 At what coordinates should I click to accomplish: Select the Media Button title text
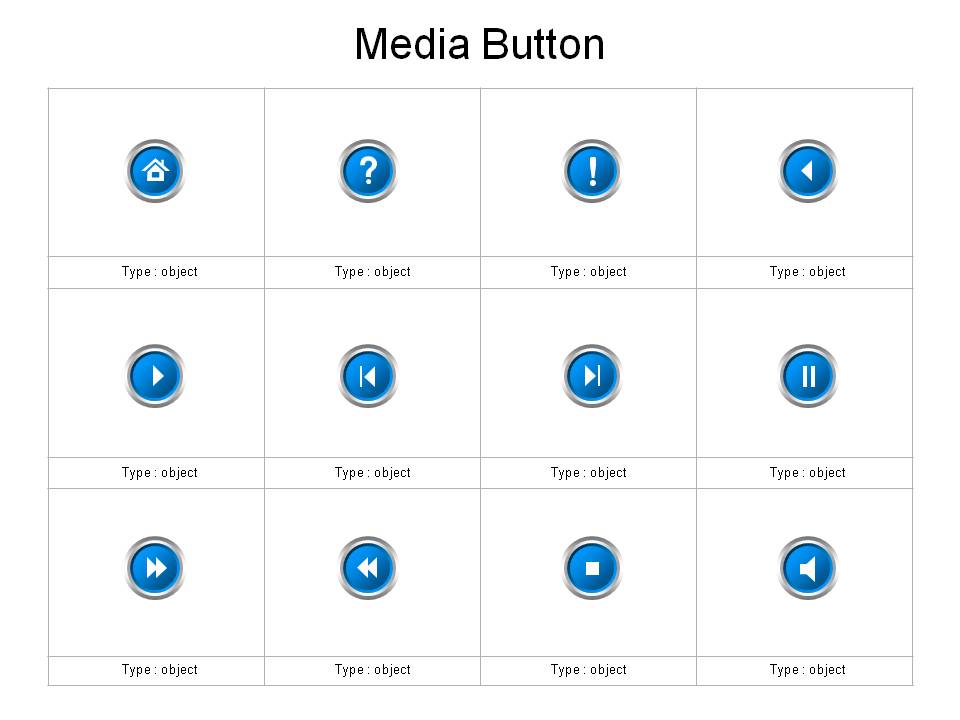[x=479, y=45]
